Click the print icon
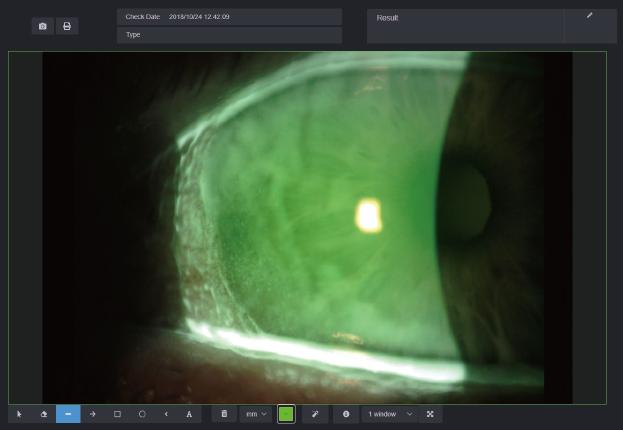The height and width of the screenshot is (430, 623). [67, 26]
